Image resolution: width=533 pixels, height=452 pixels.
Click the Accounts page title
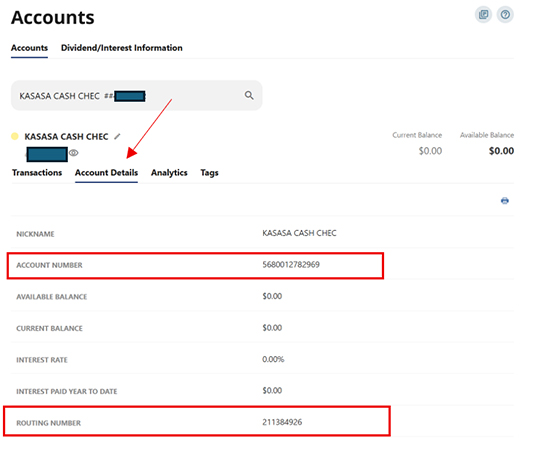pyautogui.click(x=53, y=18)
